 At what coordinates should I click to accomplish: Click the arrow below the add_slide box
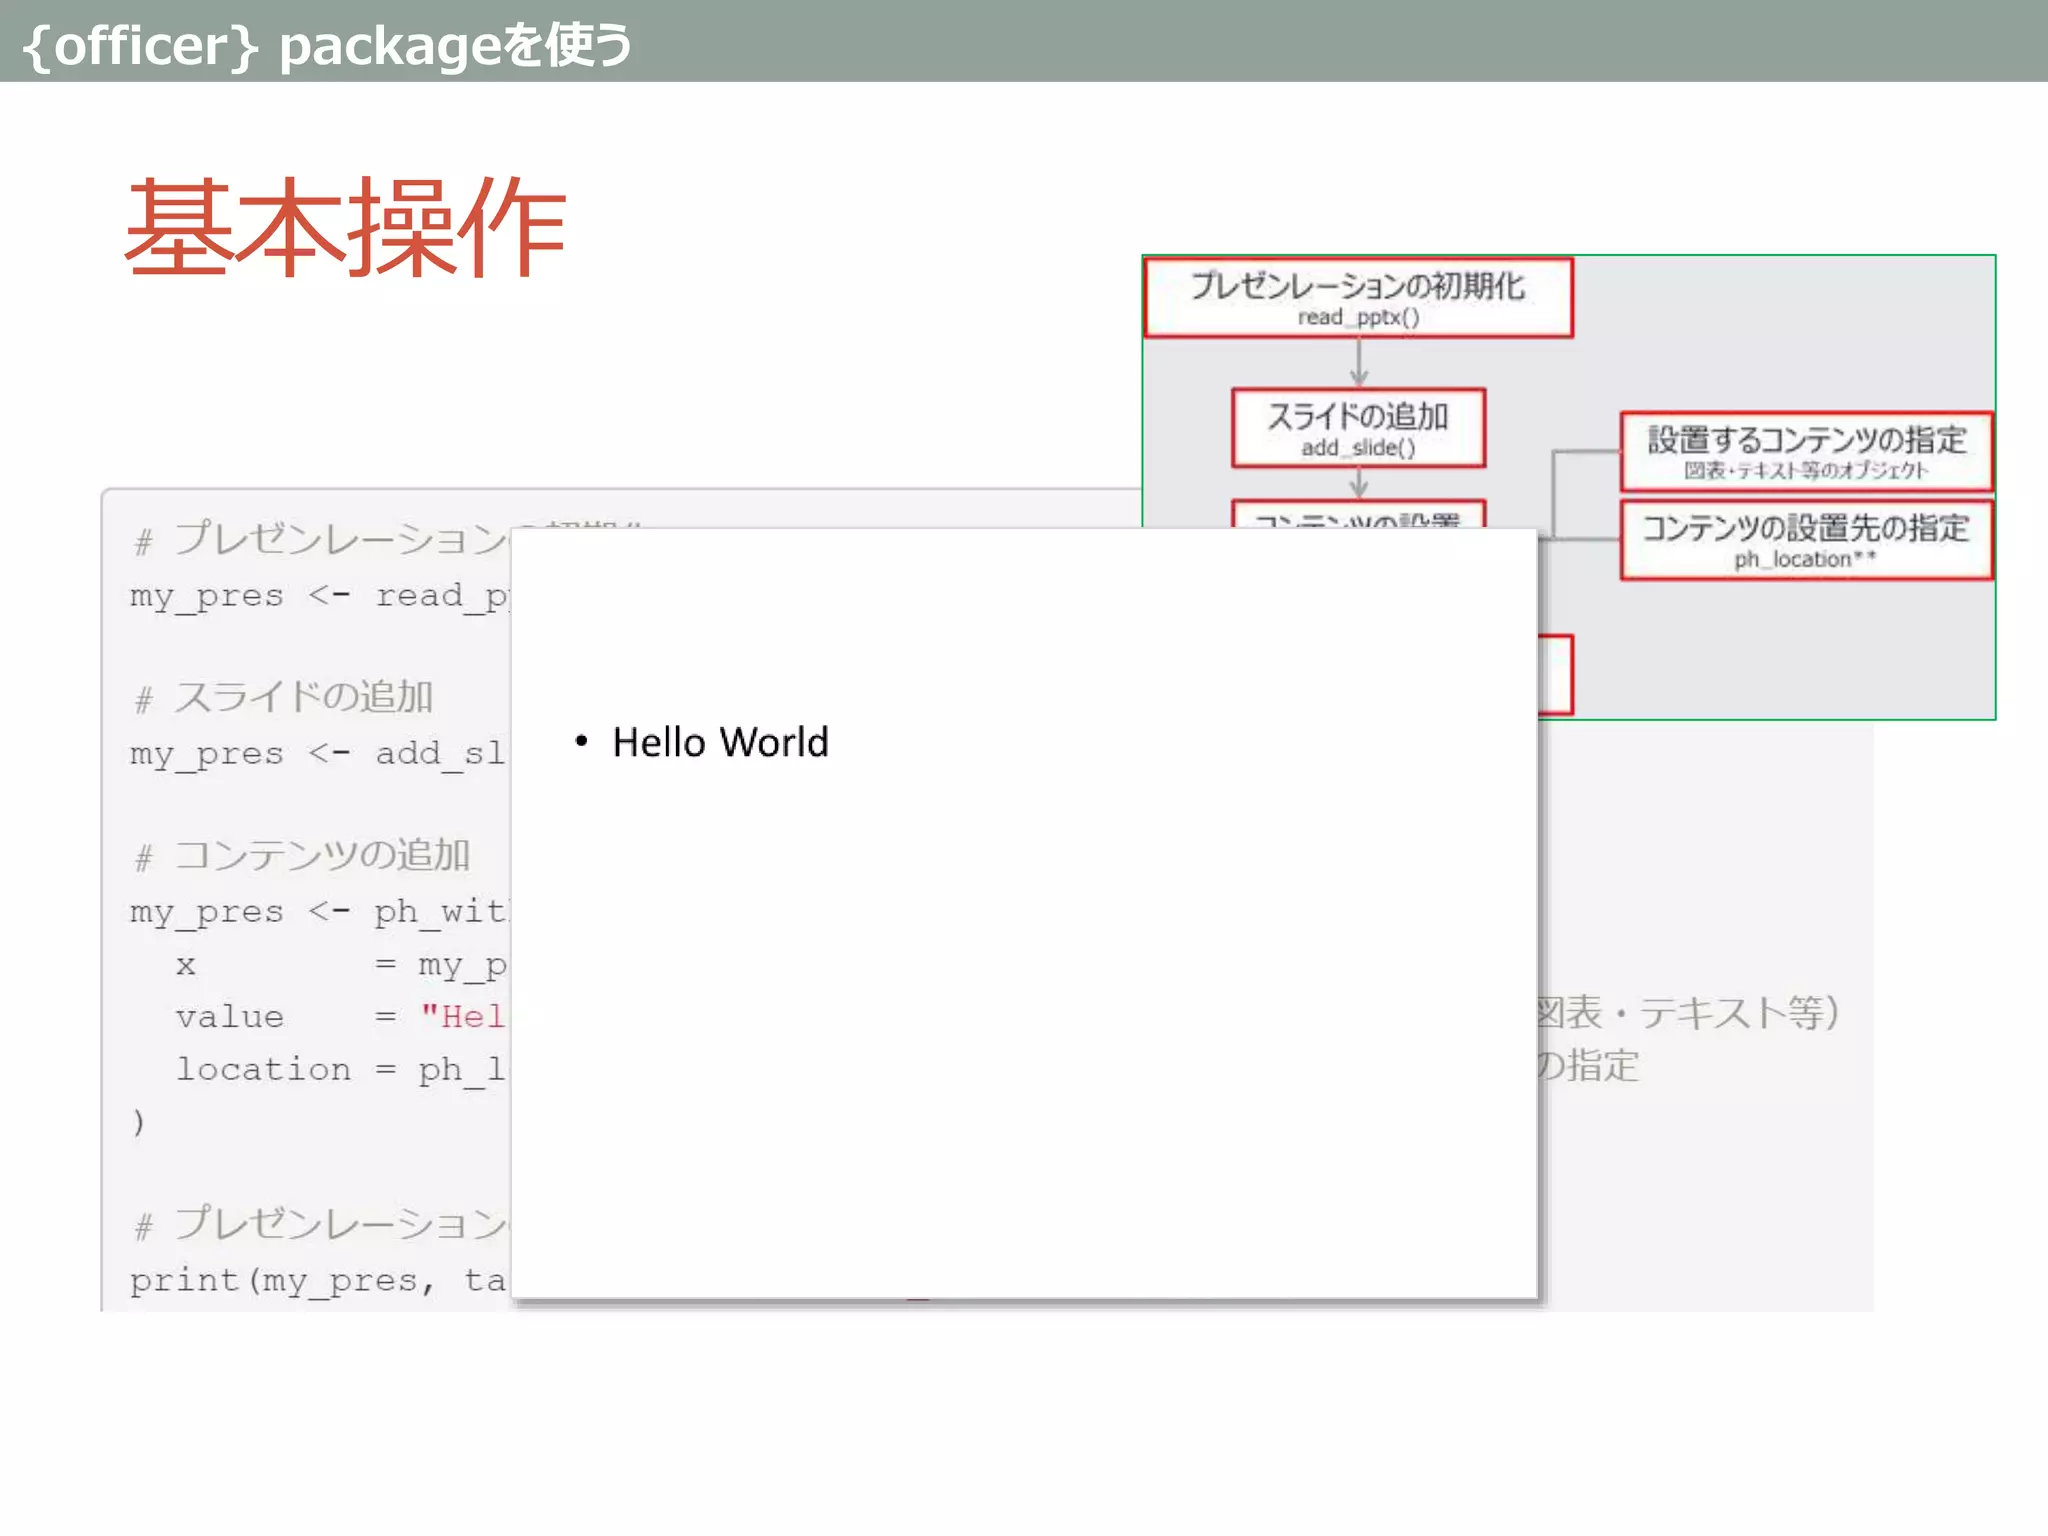coord(1358,483)
